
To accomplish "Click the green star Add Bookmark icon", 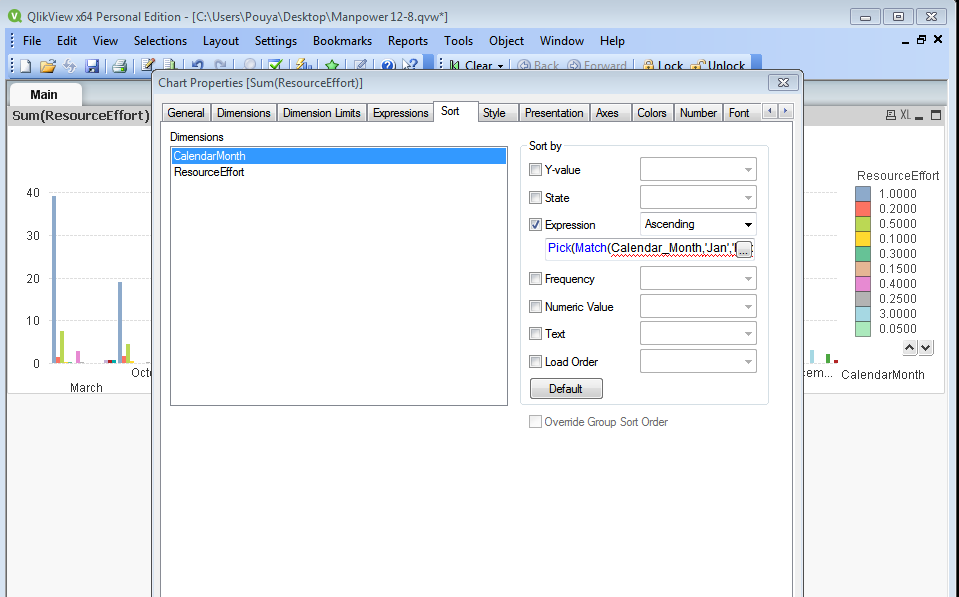I will [x=332, y=65].
